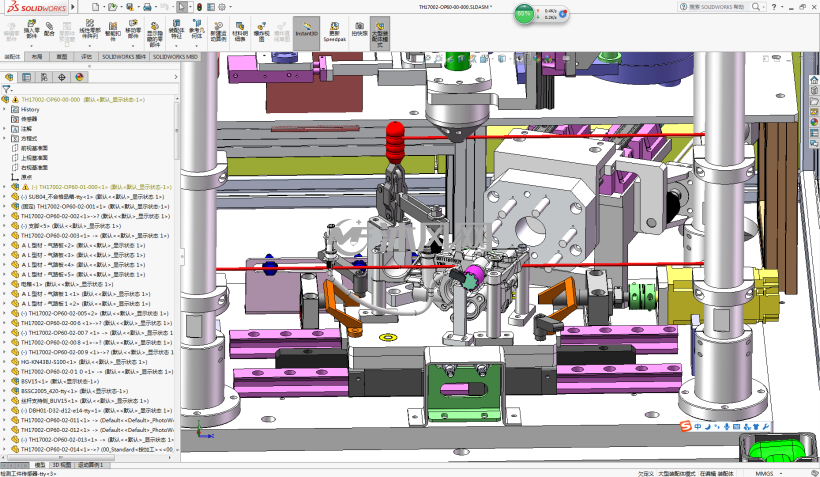Toggle Large Assembly Mode button

tap(380, 33)
